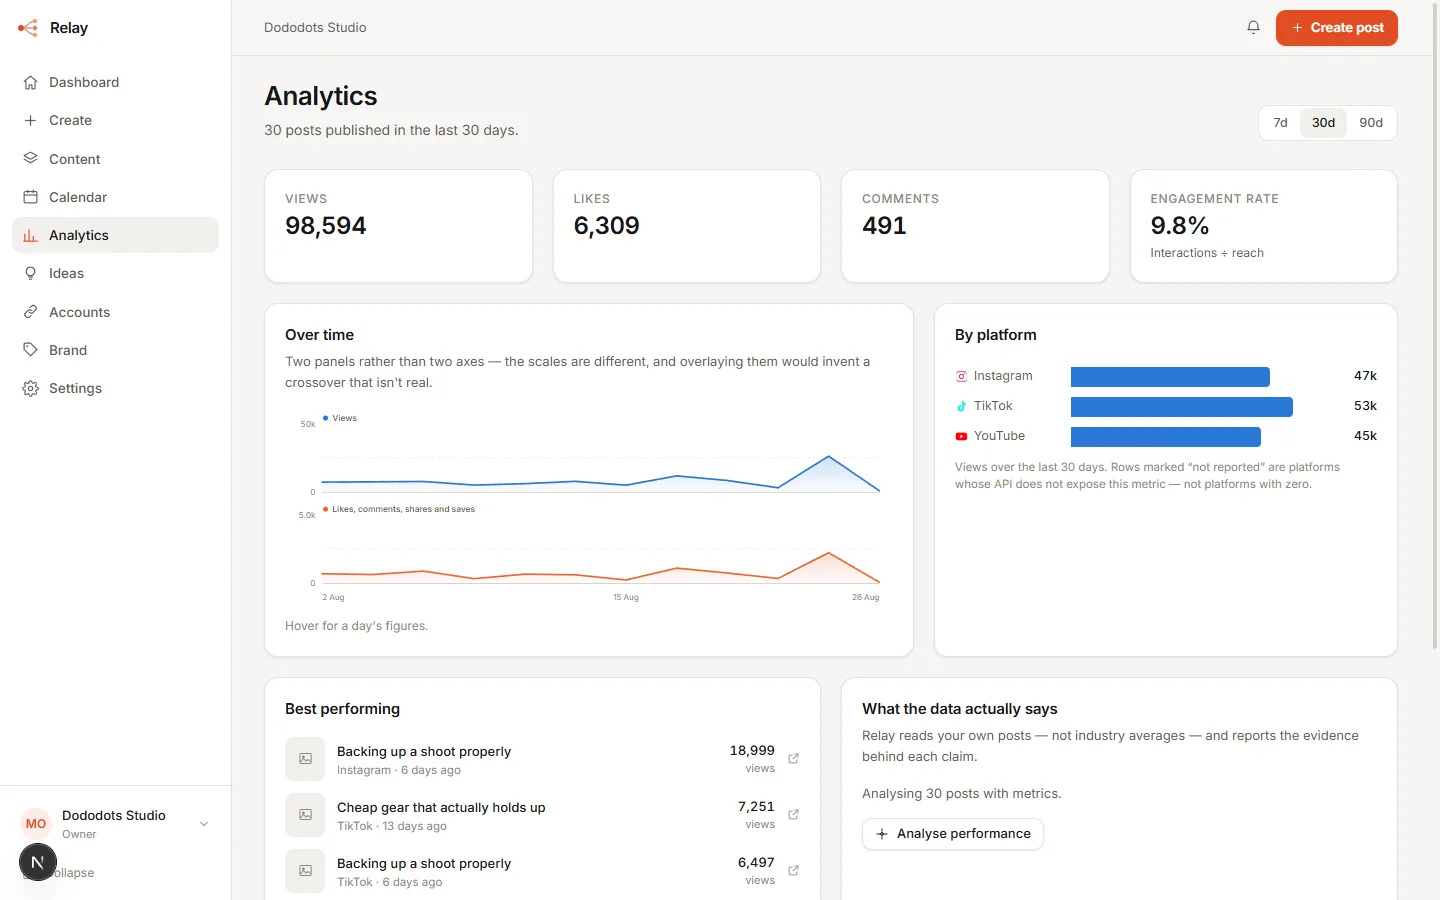The image size is (1440, 900).
Task: Click the Content layers icon
Action: click(31, 159)
